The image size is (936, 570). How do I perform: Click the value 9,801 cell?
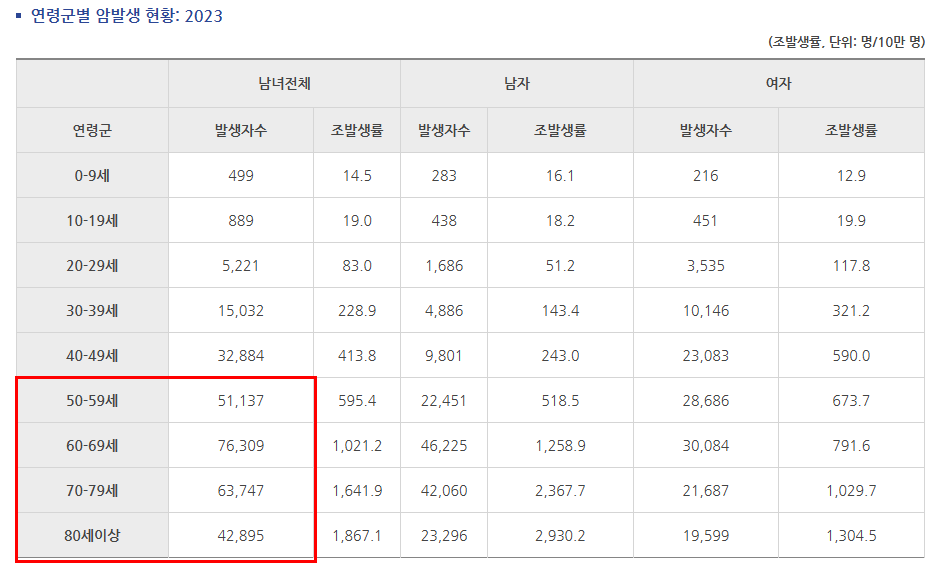tap(444, 356)
